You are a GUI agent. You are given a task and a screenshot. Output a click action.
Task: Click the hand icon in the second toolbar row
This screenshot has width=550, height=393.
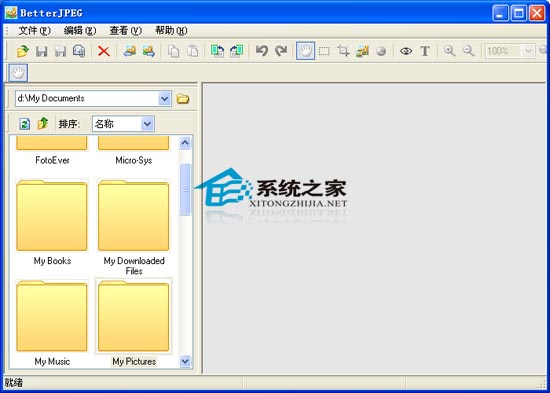point(18,73)
